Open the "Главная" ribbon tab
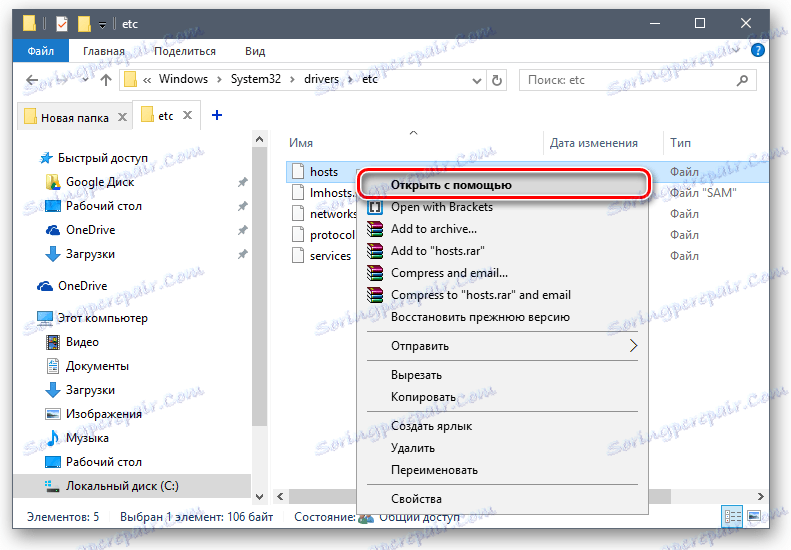The width and height of the screenshot is (791, 550). (x=103, y=51)
